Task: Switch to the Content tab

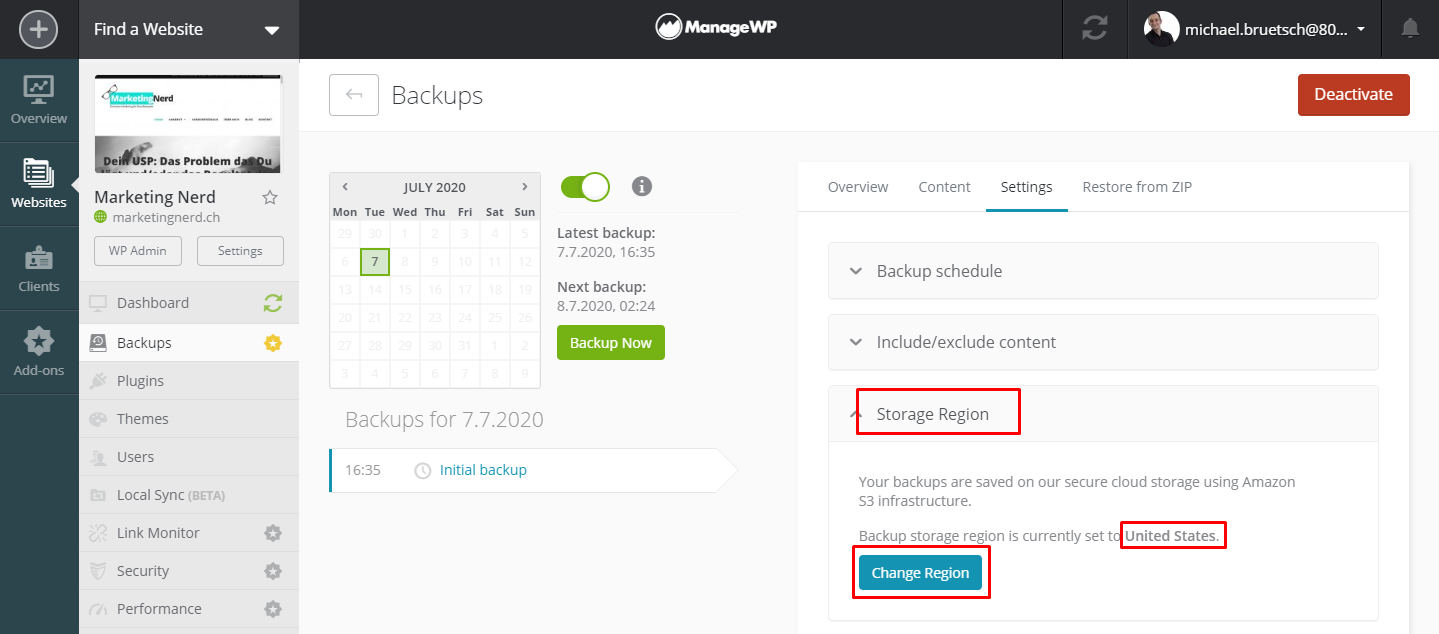Action: 944,187
